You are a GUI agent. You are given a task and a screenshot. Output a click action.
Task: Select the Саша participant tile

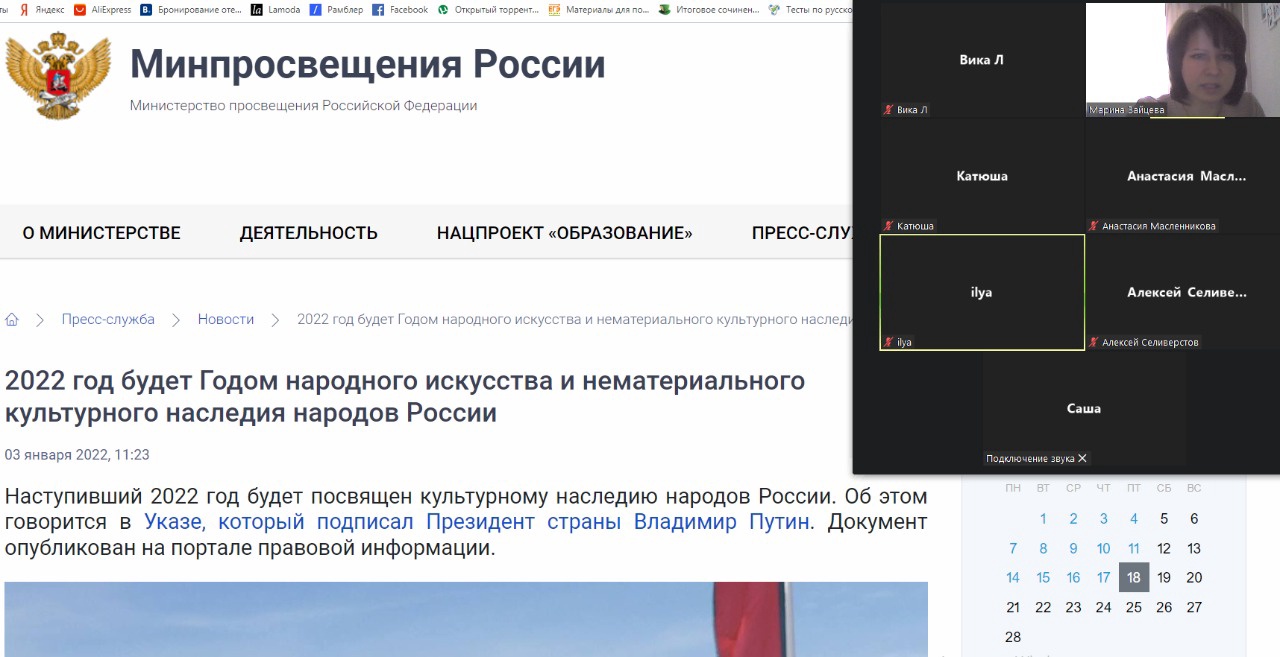click(x=1084, y=408)
